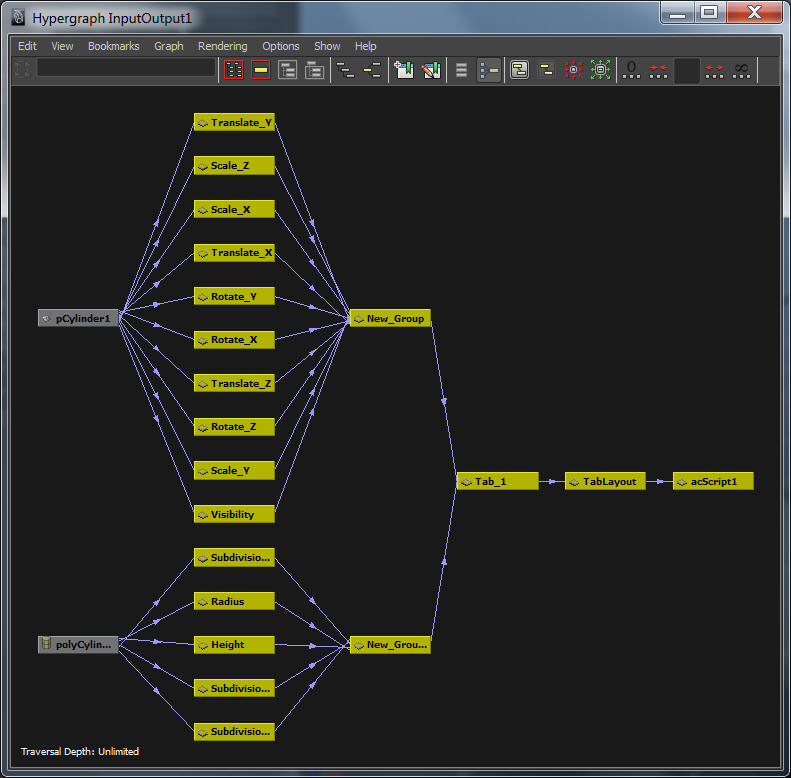The image size is (791, 778).
Task: Click the Frame All icon in toolbar
Action: [233, 70]
